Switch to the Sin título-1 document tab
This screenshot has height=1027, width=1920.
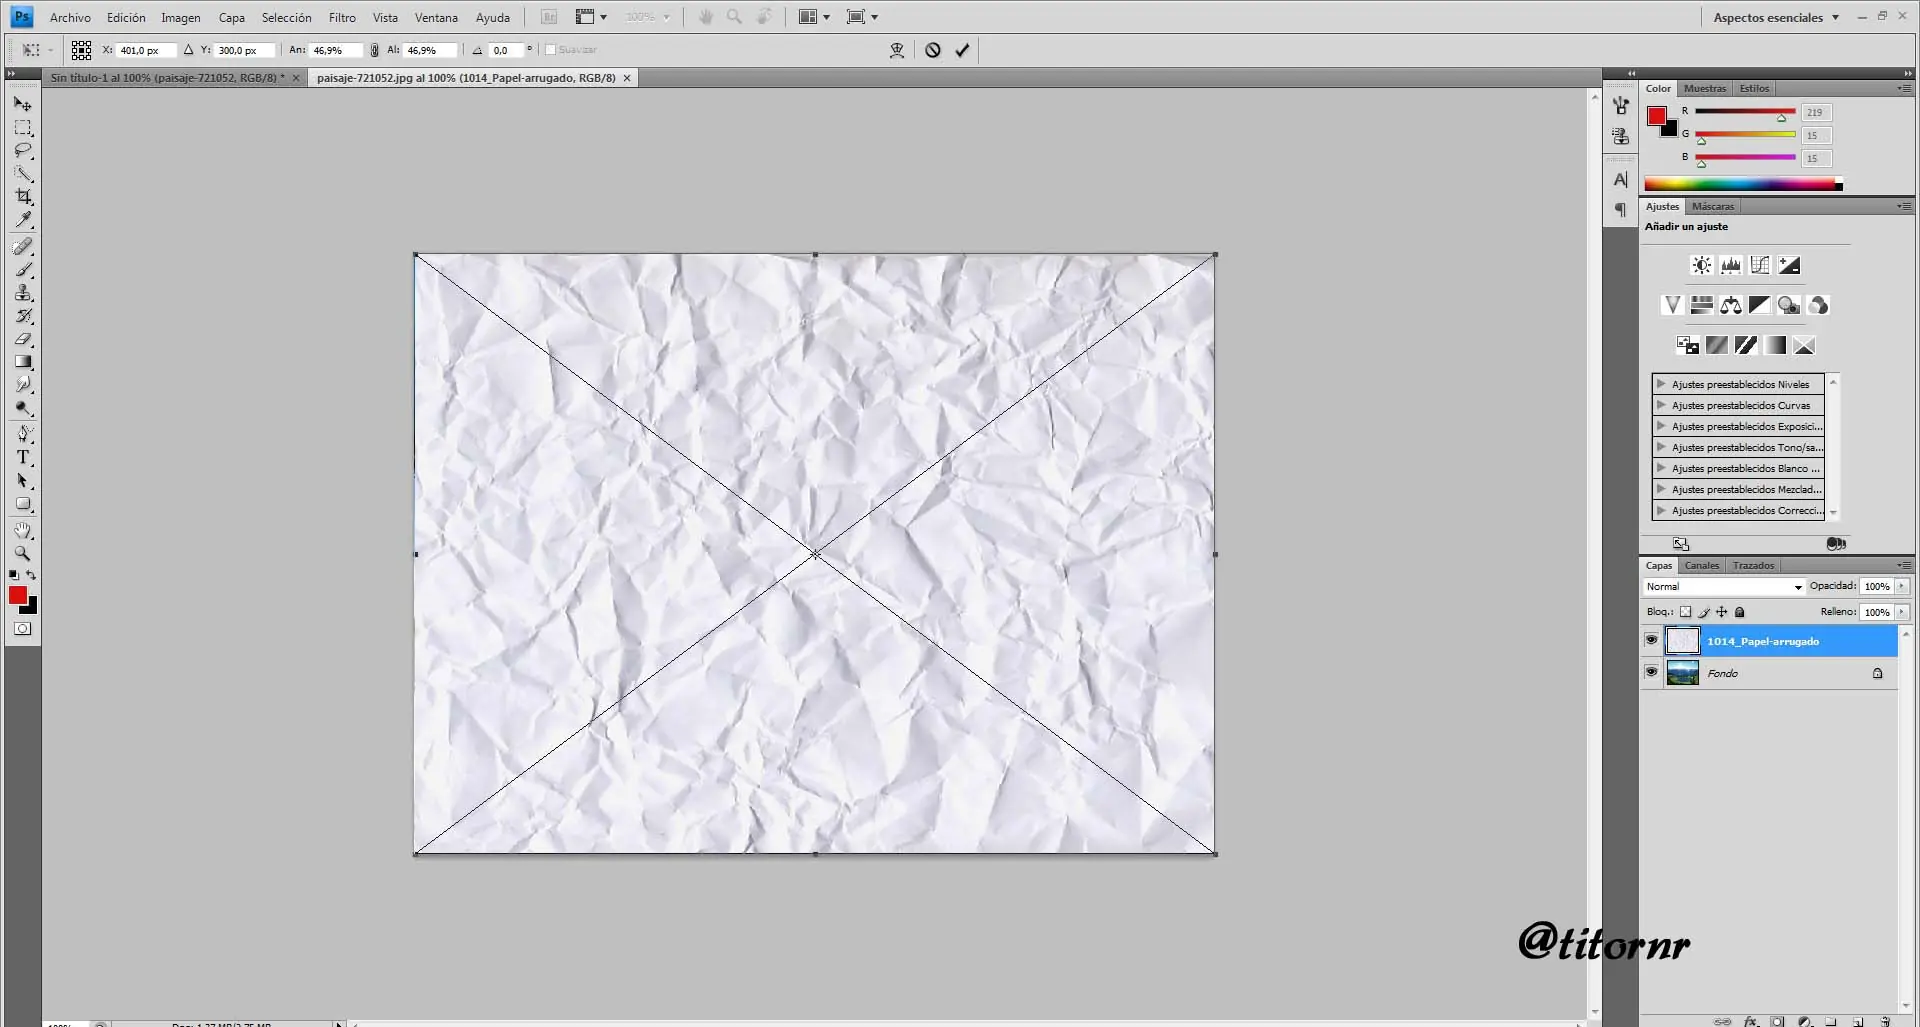[167, 78]
